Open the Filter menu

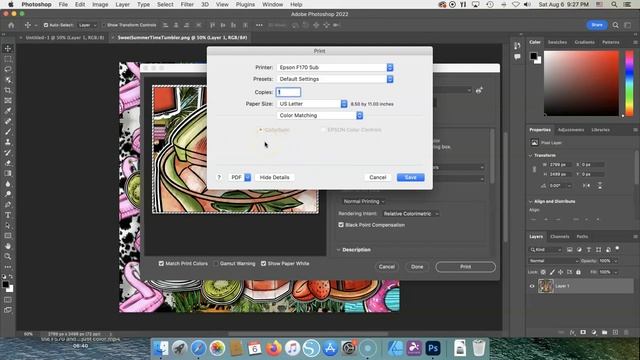[187, 4]
